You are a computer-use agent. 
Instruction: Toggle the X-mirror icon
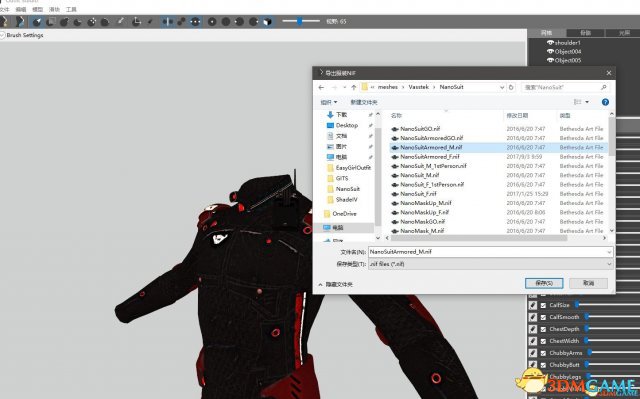click(167, 22)
